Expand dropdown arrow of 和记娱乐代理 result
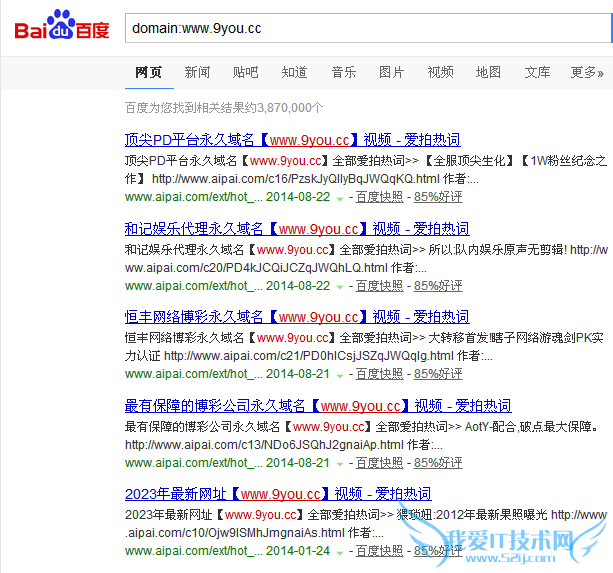This screenshot has height=573, width=613. point(340,287)
